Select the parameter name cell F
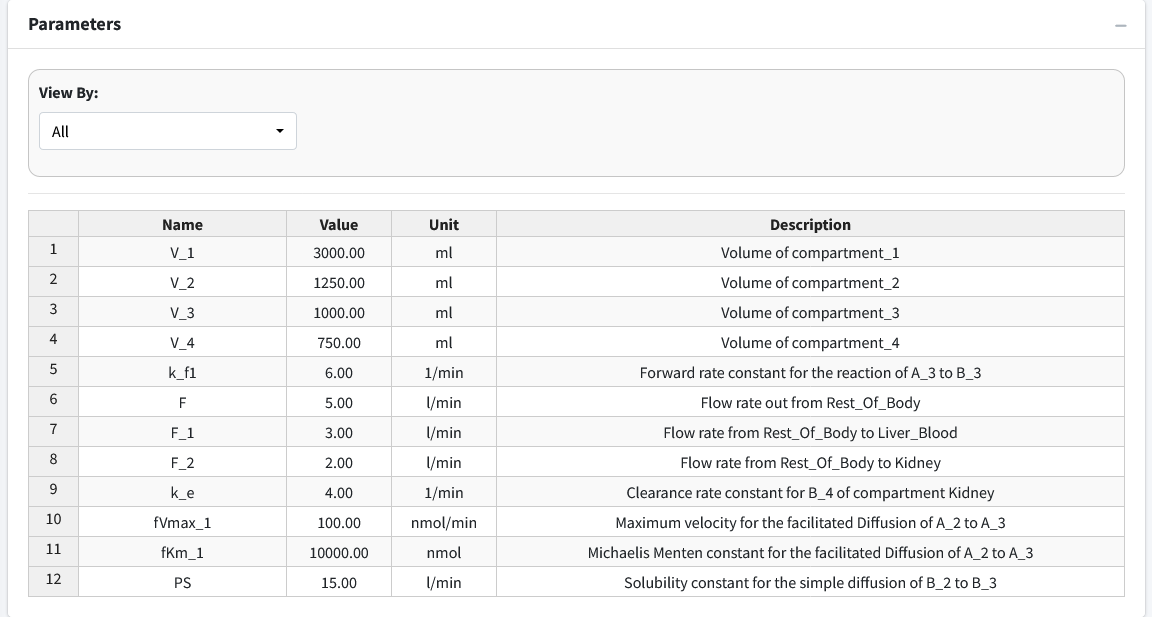The height and width of the screenshot is (617, 1152). pyautogui.click(x=182, y=403)
